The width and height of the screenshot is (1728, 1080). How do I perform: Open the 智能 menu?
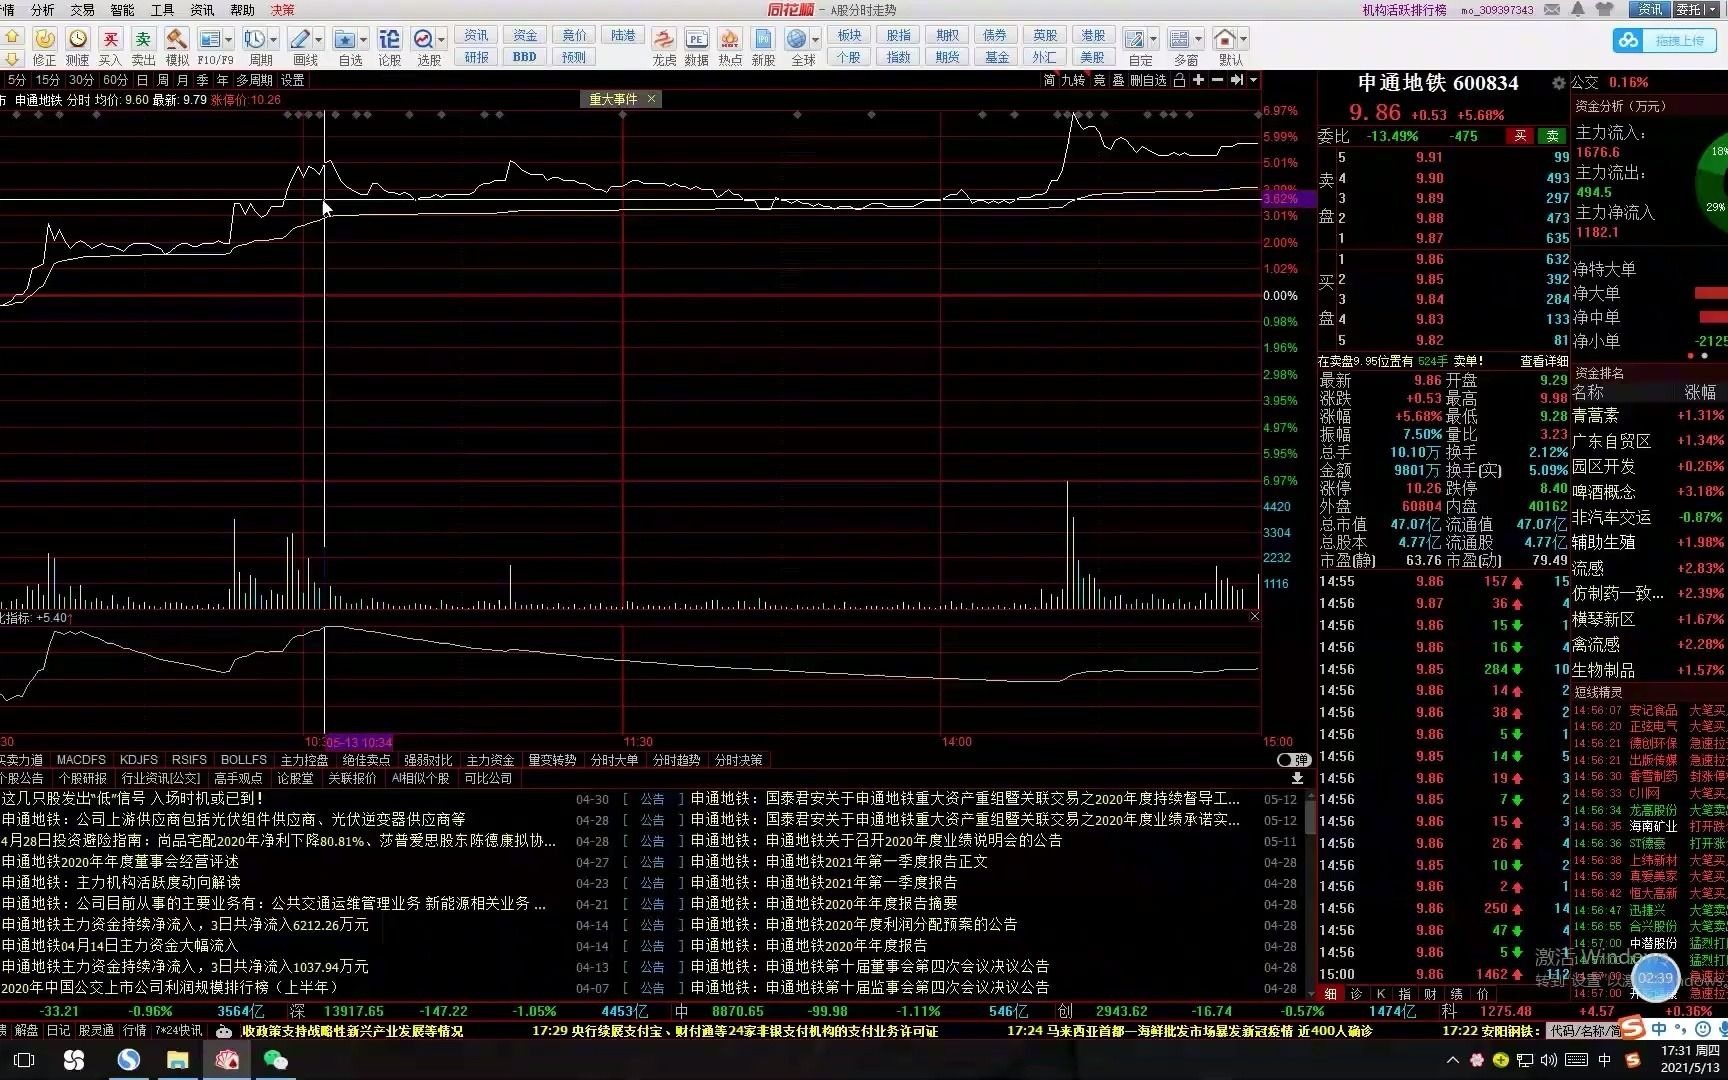123,10
